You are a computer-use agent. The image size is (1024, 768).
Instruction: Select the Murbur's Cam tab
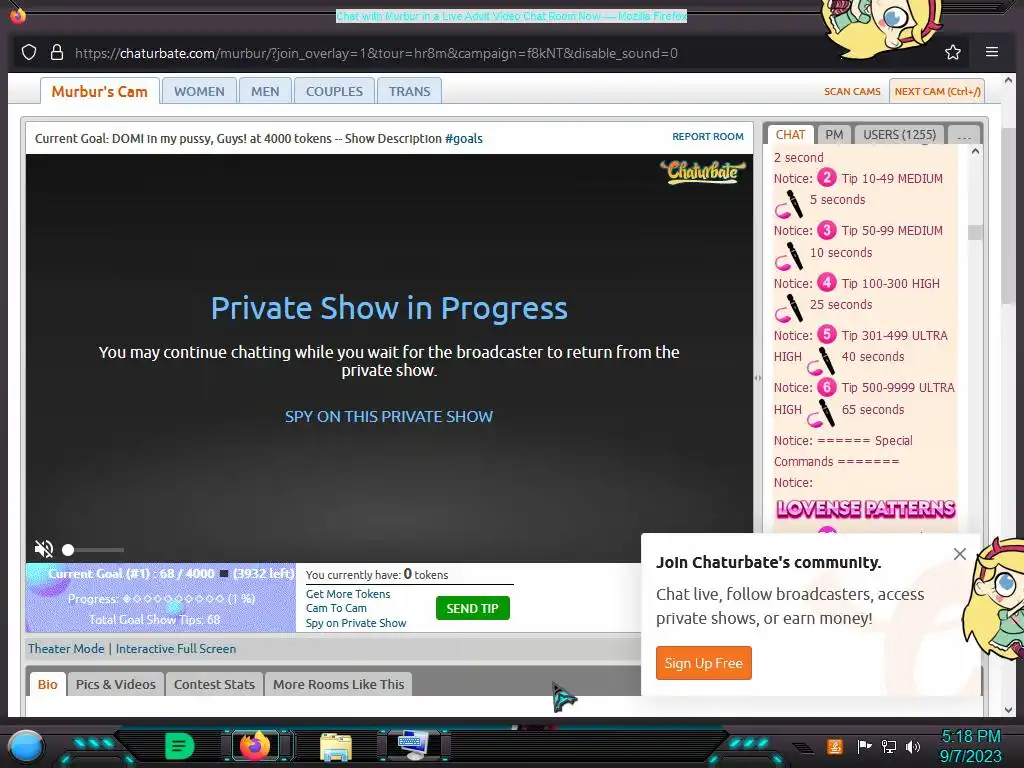point(99,91)
